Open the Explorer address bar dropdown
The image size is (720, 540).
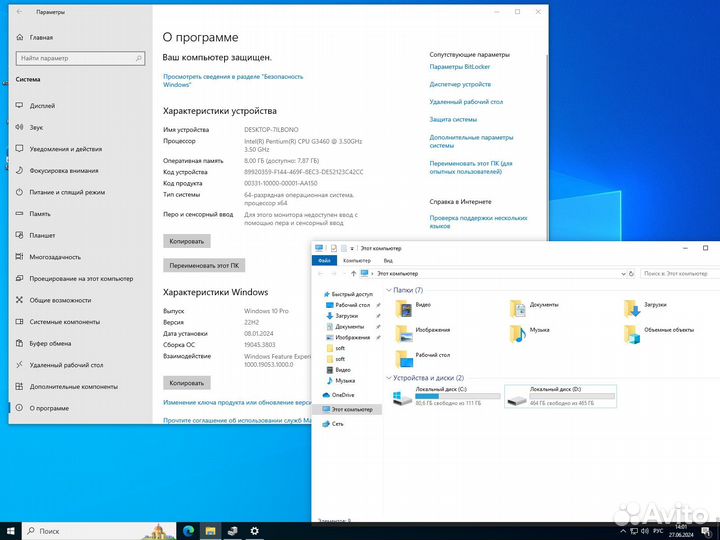[x=623, y=273]
